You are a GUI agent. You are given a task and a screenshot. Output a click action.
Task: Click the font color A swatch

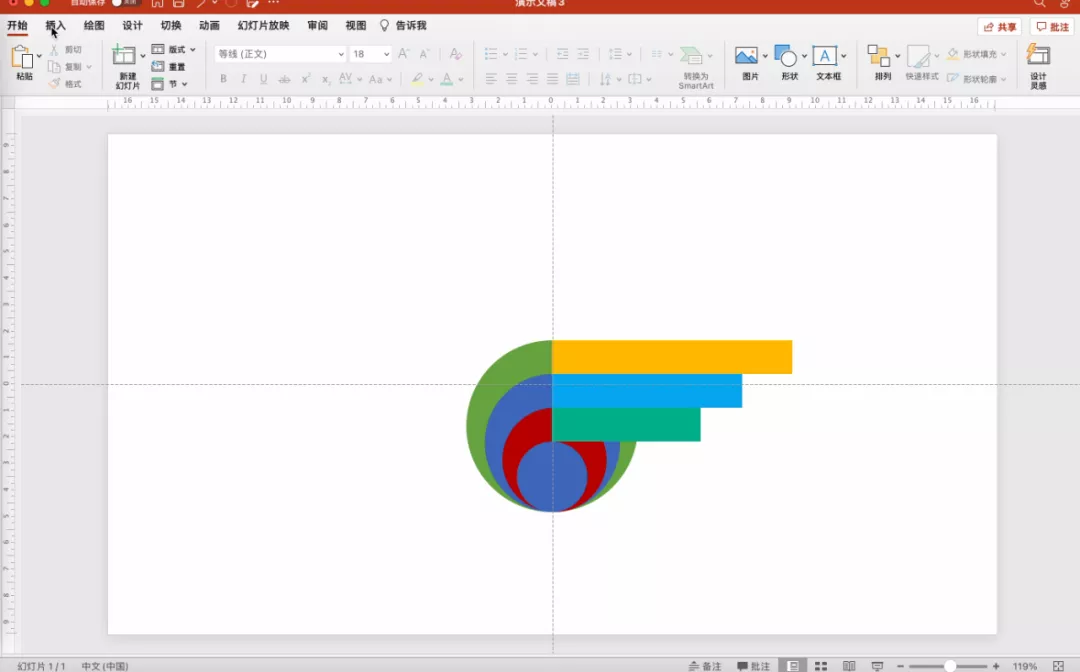[x=446, y=79]
